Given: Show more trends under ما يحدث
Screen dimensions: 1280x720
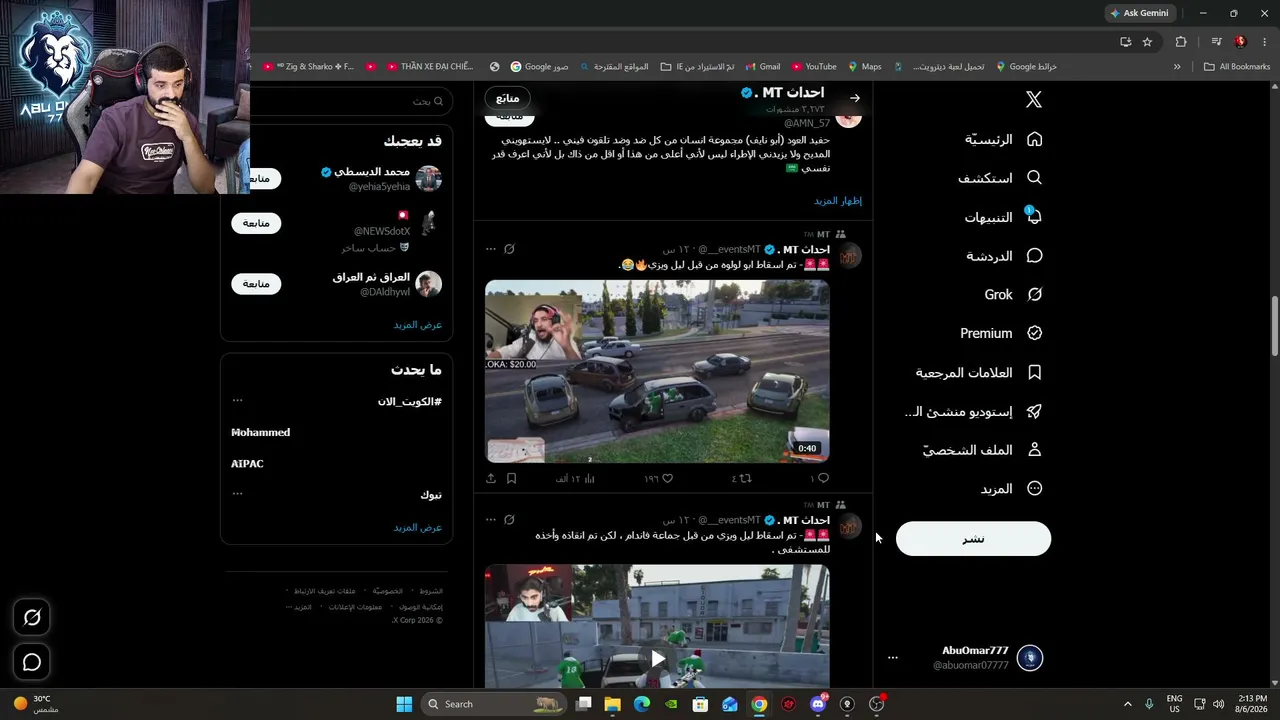Looking at the screenshot, I should 418,528.
